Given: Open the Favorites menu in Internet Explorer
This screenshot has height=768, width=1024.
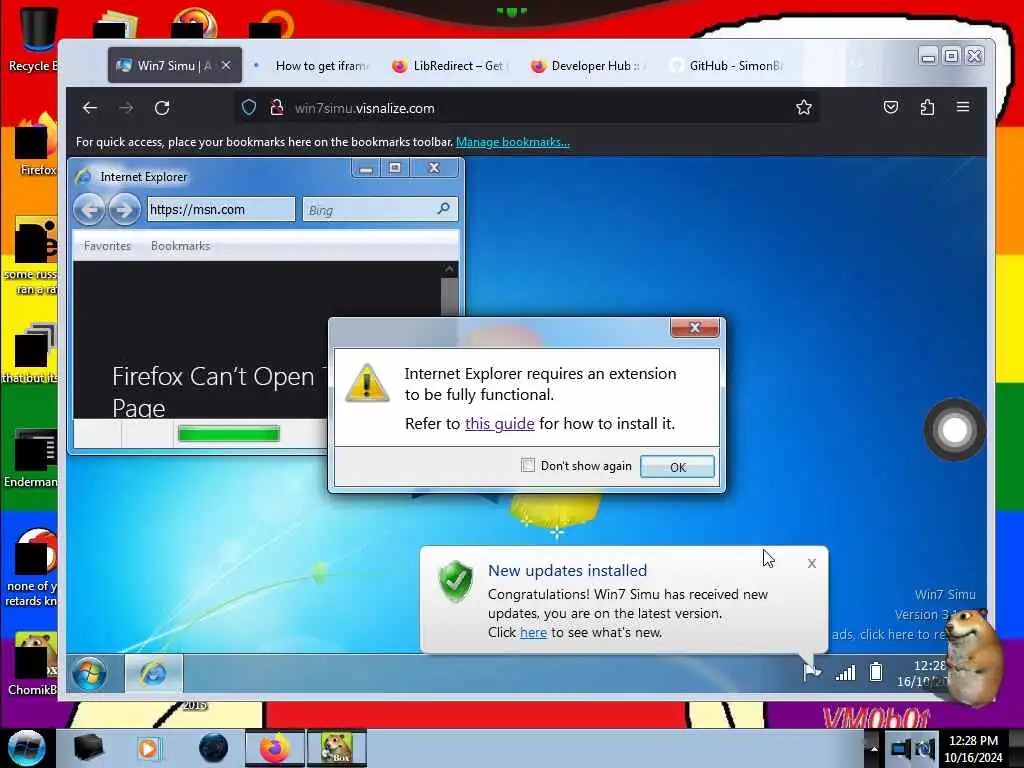Looking at the screenshot, I should click(x=107, y=246).
